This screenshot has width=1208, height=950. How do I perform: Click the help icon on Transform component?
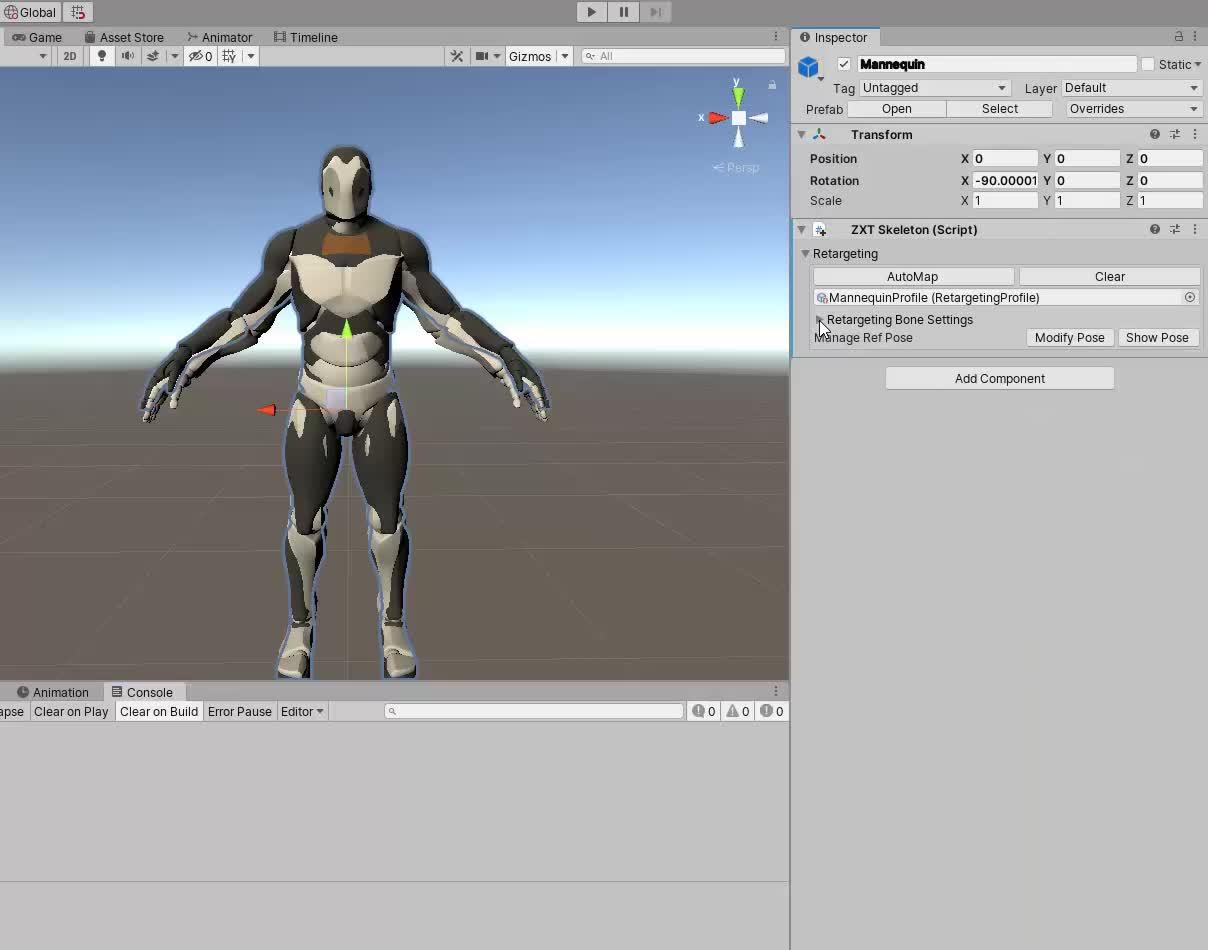click(x=1155, y=134)
